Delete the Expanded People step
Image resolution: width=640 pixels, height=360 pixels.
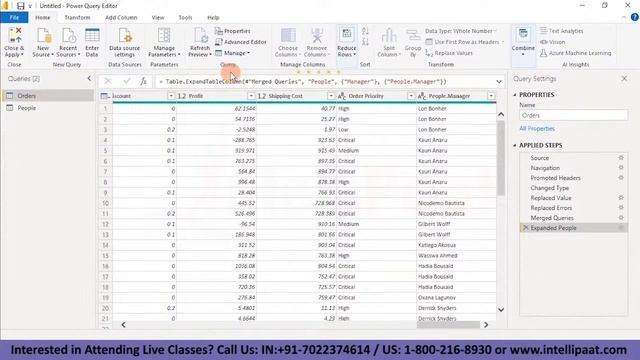(x=525, y=228)
